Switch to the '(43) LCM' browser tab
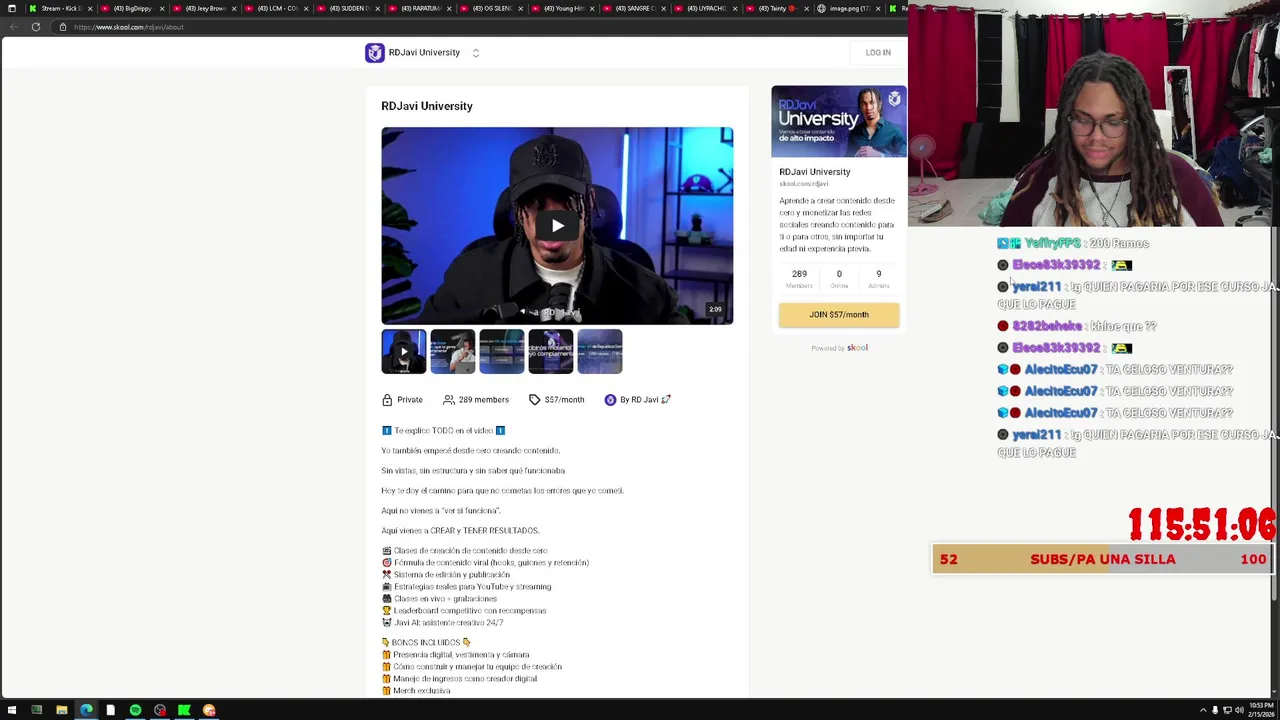This screenshot has width=1280, height=720. tap(276, 8)
